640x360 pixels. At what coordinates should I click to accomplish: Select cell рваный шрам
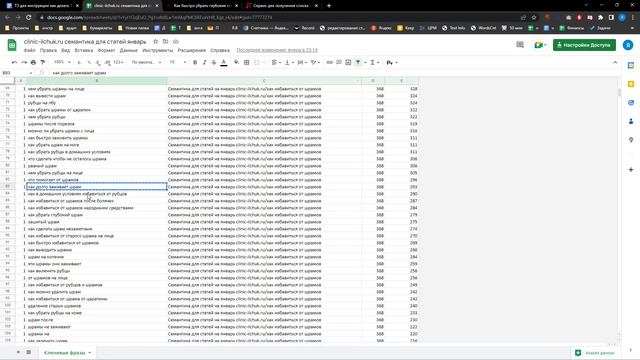pos(97,166)
